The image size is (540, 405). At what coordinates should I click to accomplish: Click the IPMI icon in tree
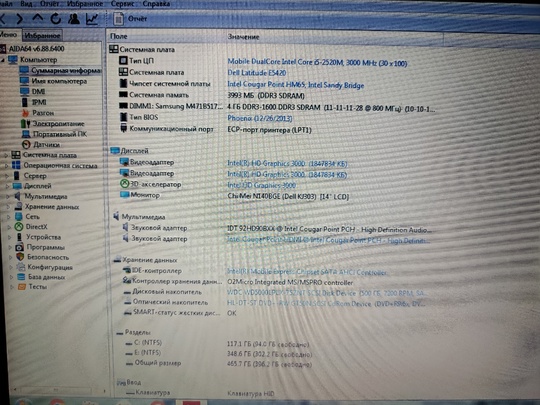[25, 102]
